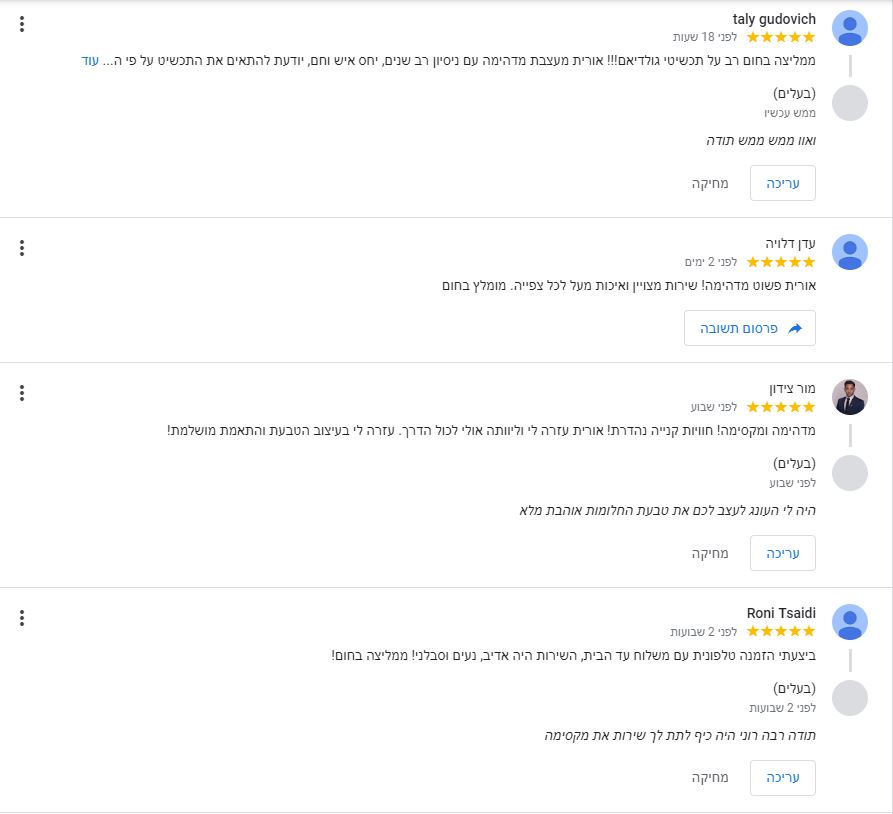
Task: Expand taly gudovich's review with עוד link
Action: tap(90, 61)
